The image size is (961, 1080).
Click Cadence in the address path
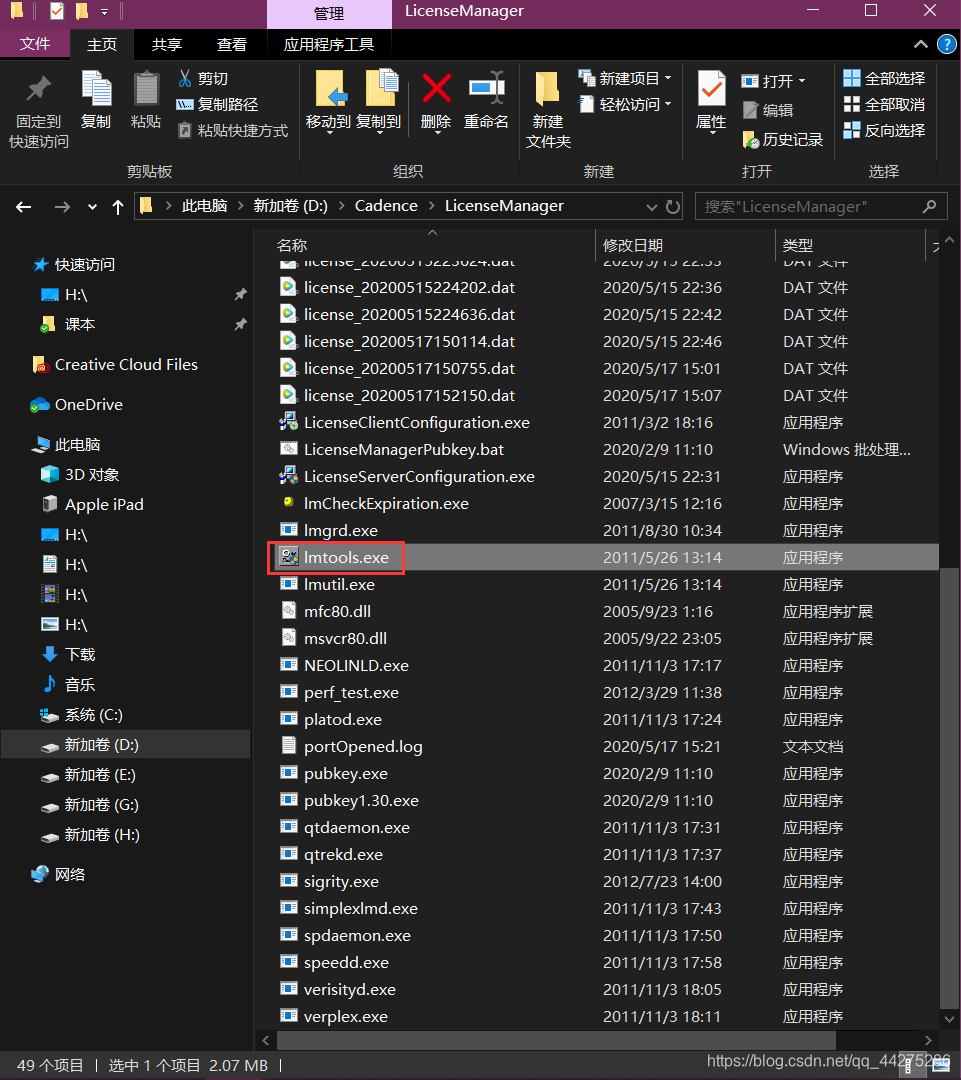[x=386, y=206]
